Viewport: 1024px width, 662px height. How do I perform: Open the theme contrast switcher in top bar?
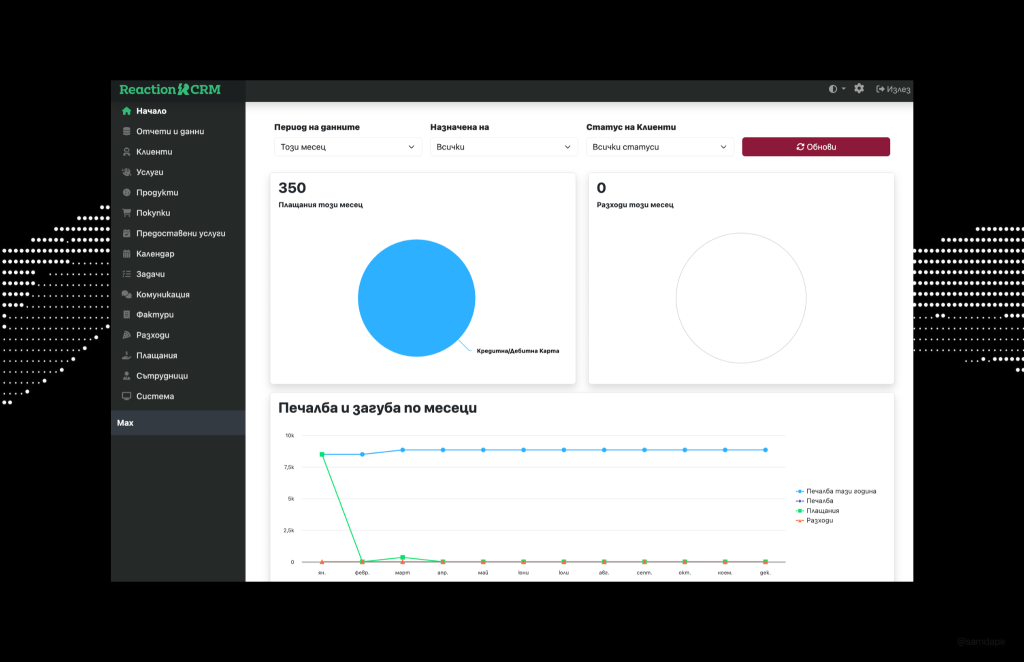click(837, 89)
